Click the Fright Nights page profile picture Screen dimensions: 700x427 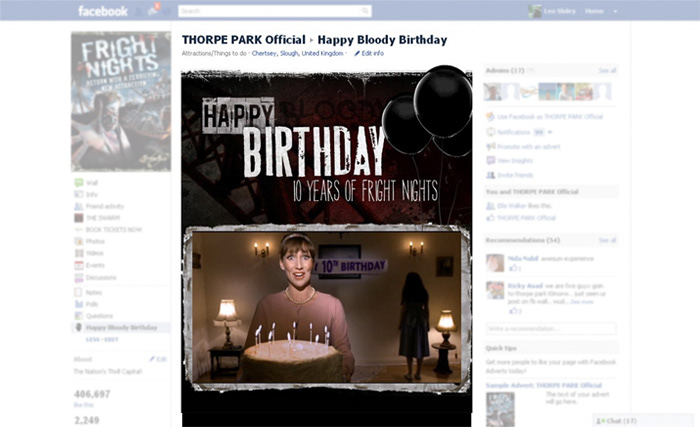tap(121, 101)
